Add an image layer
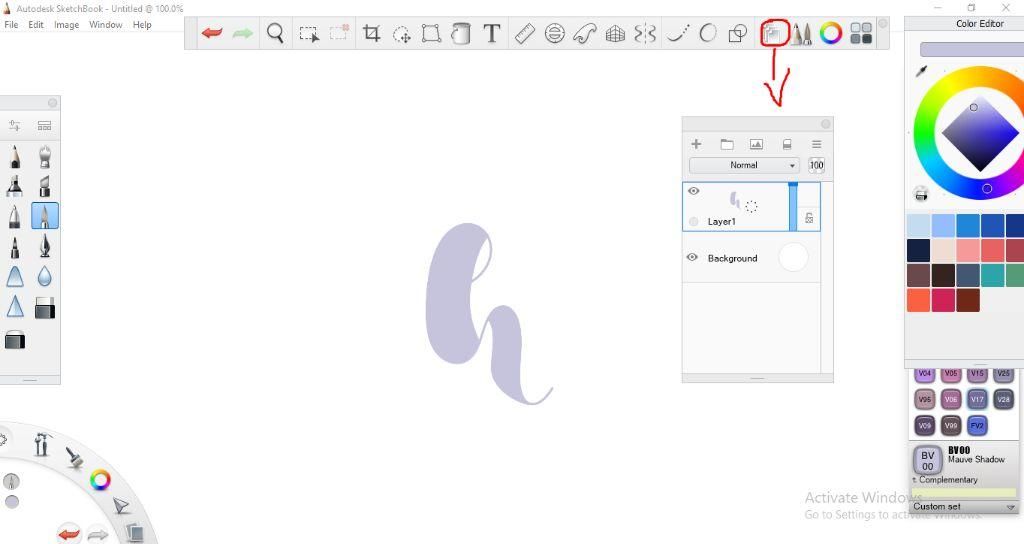This screenshot has height=544, width=1024. (x=756, y=144)
